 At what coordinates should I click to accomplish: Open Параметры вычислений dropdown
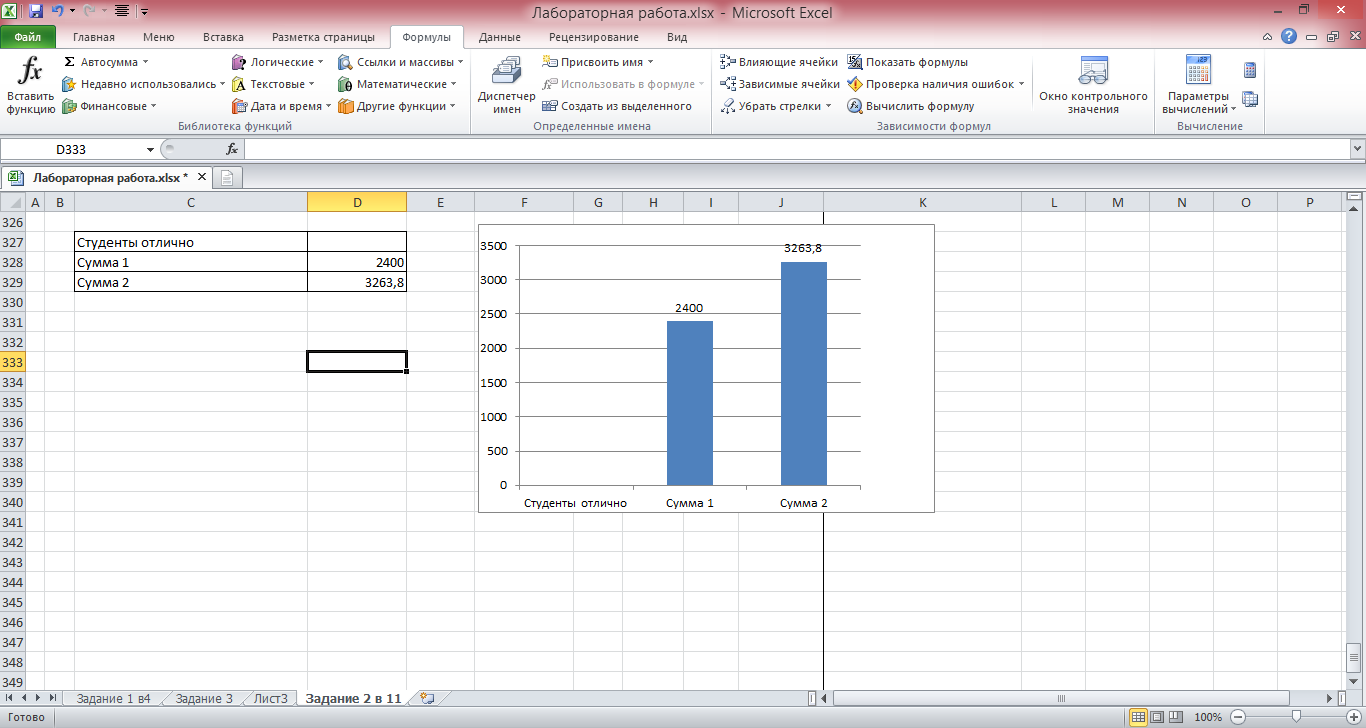click(1198, 85)
